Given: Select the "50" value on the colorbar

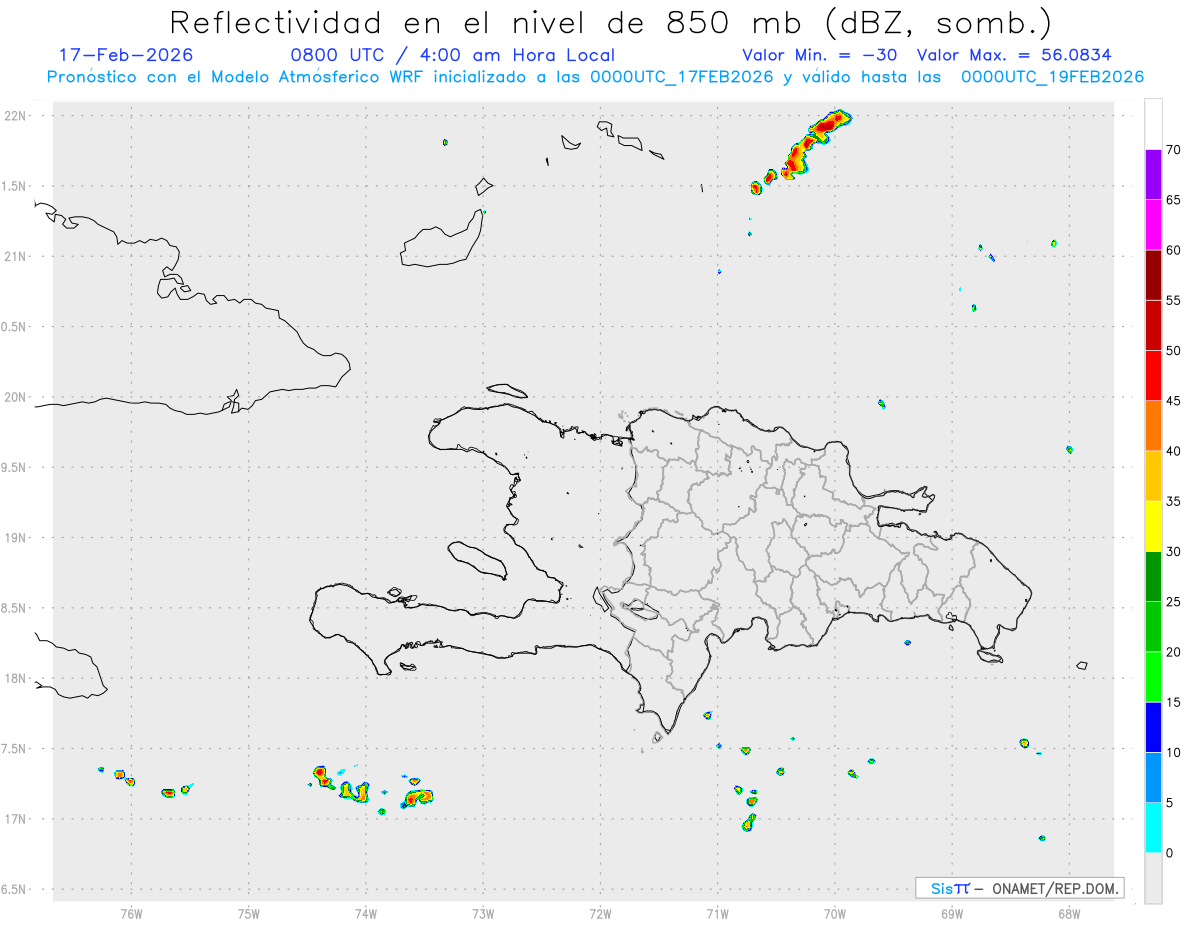Looking at the screenshot, I should (x=1173, y=351).
